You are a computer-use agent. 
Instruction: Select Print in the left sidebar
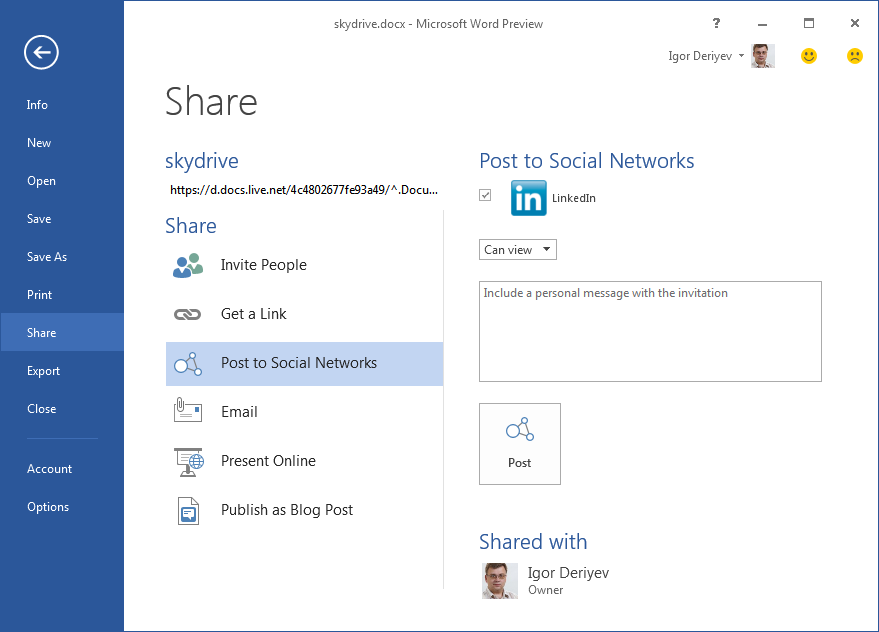click(x=40, y=295)
